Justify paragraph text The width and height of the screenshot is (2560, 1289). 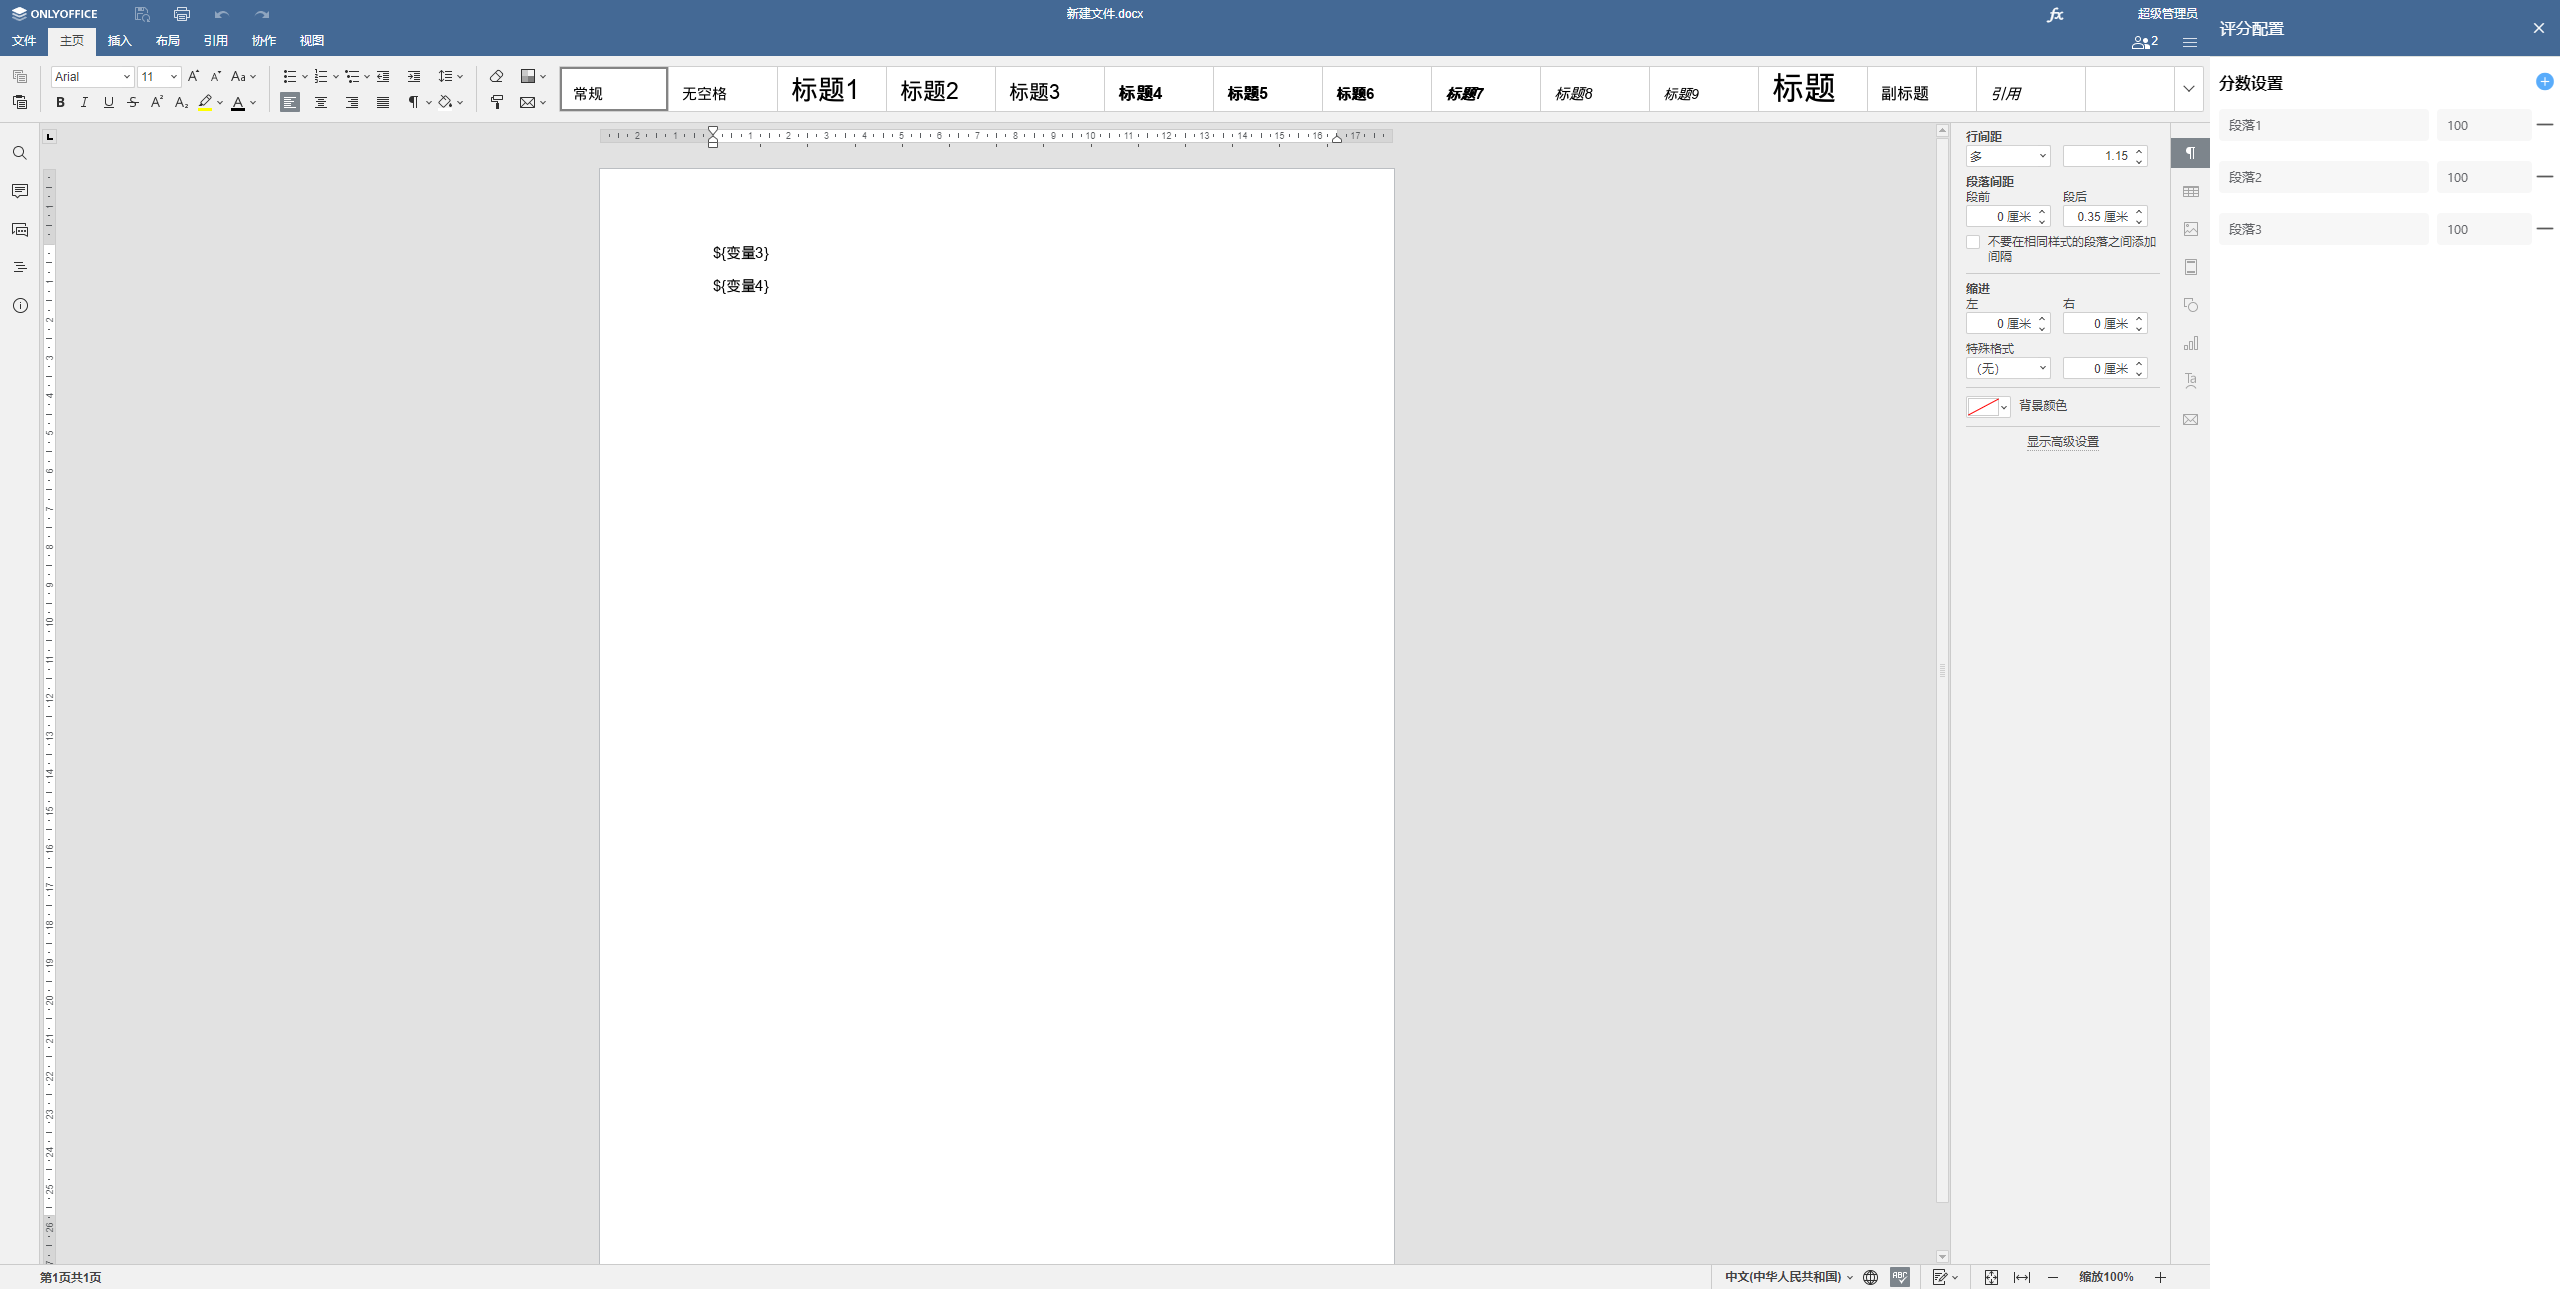coord(383,102)
